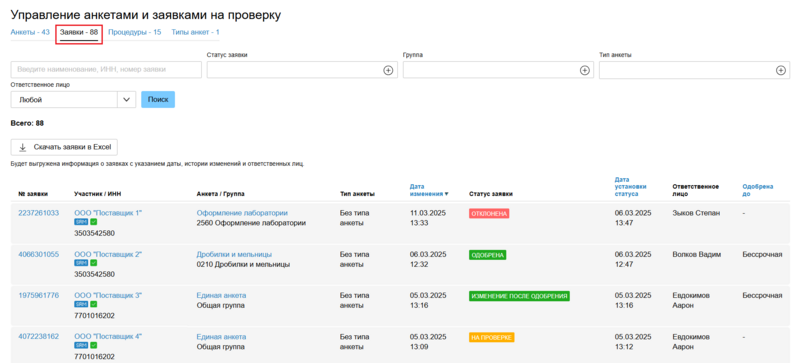
Task: Open request number 4066301055
Action: (38, 254)
